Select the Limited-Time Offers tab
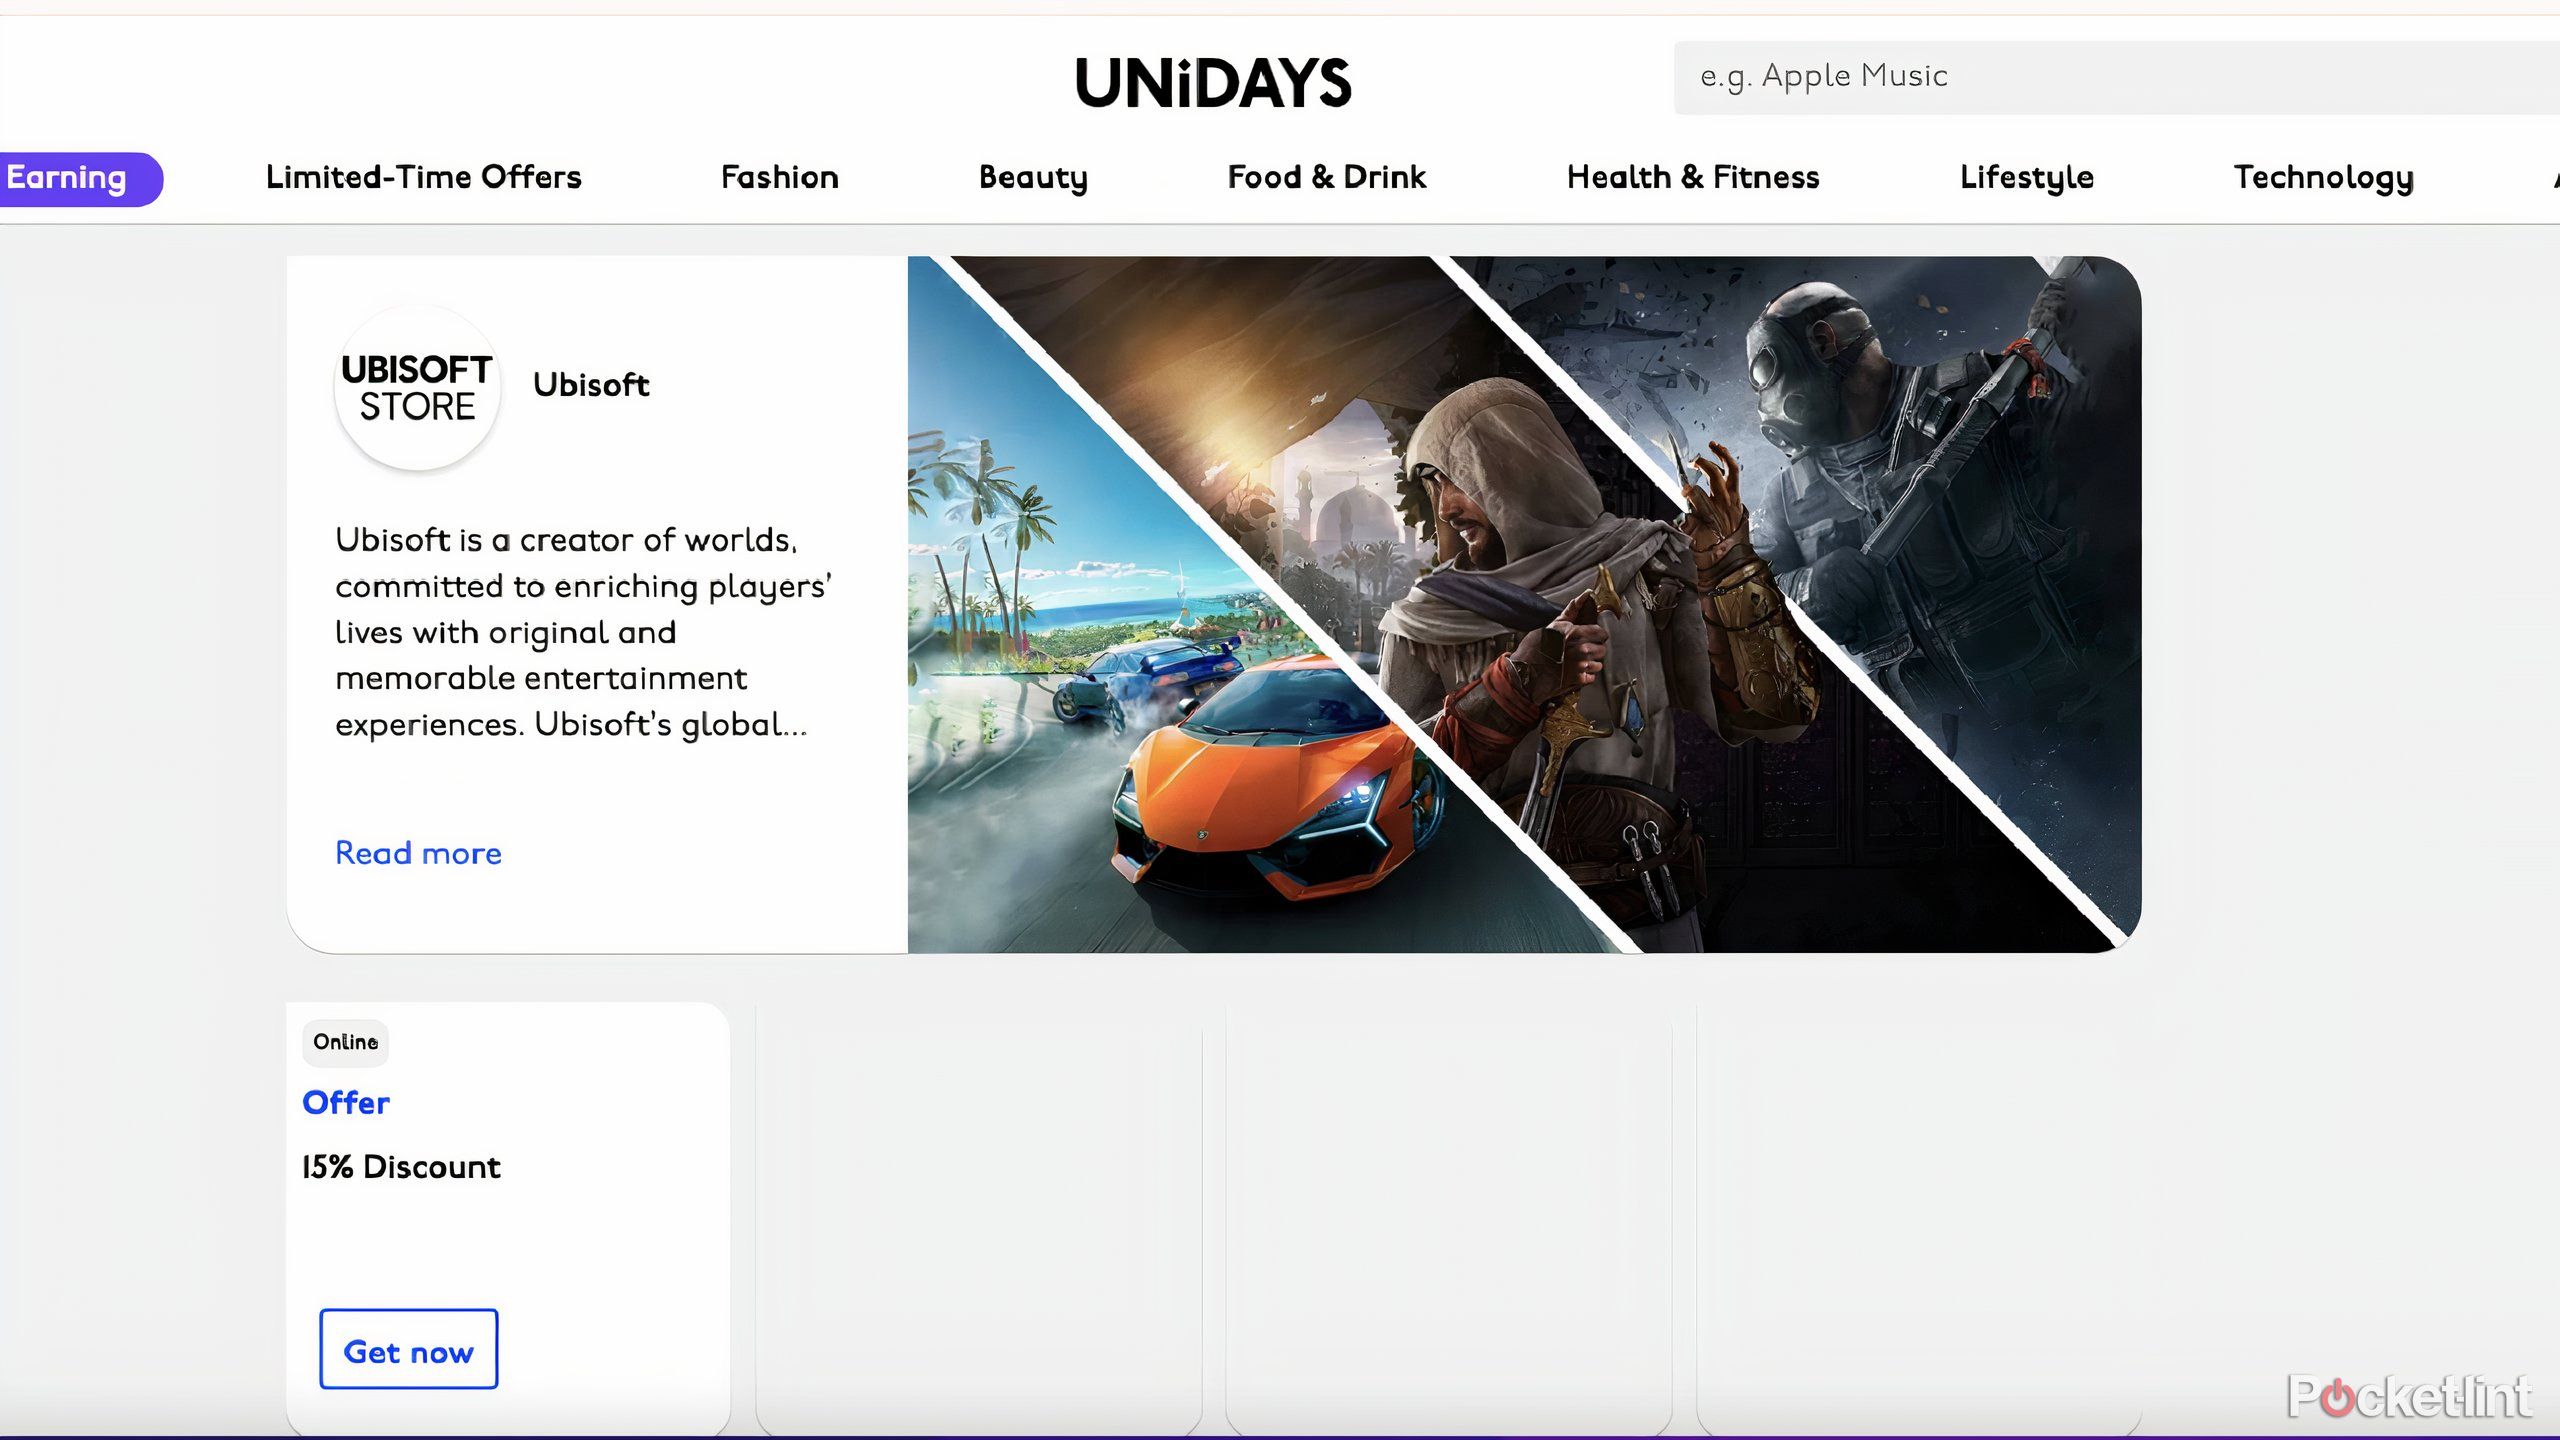Image resolution: width=2560 pixels, height=1440 pixels. (422, 178)
